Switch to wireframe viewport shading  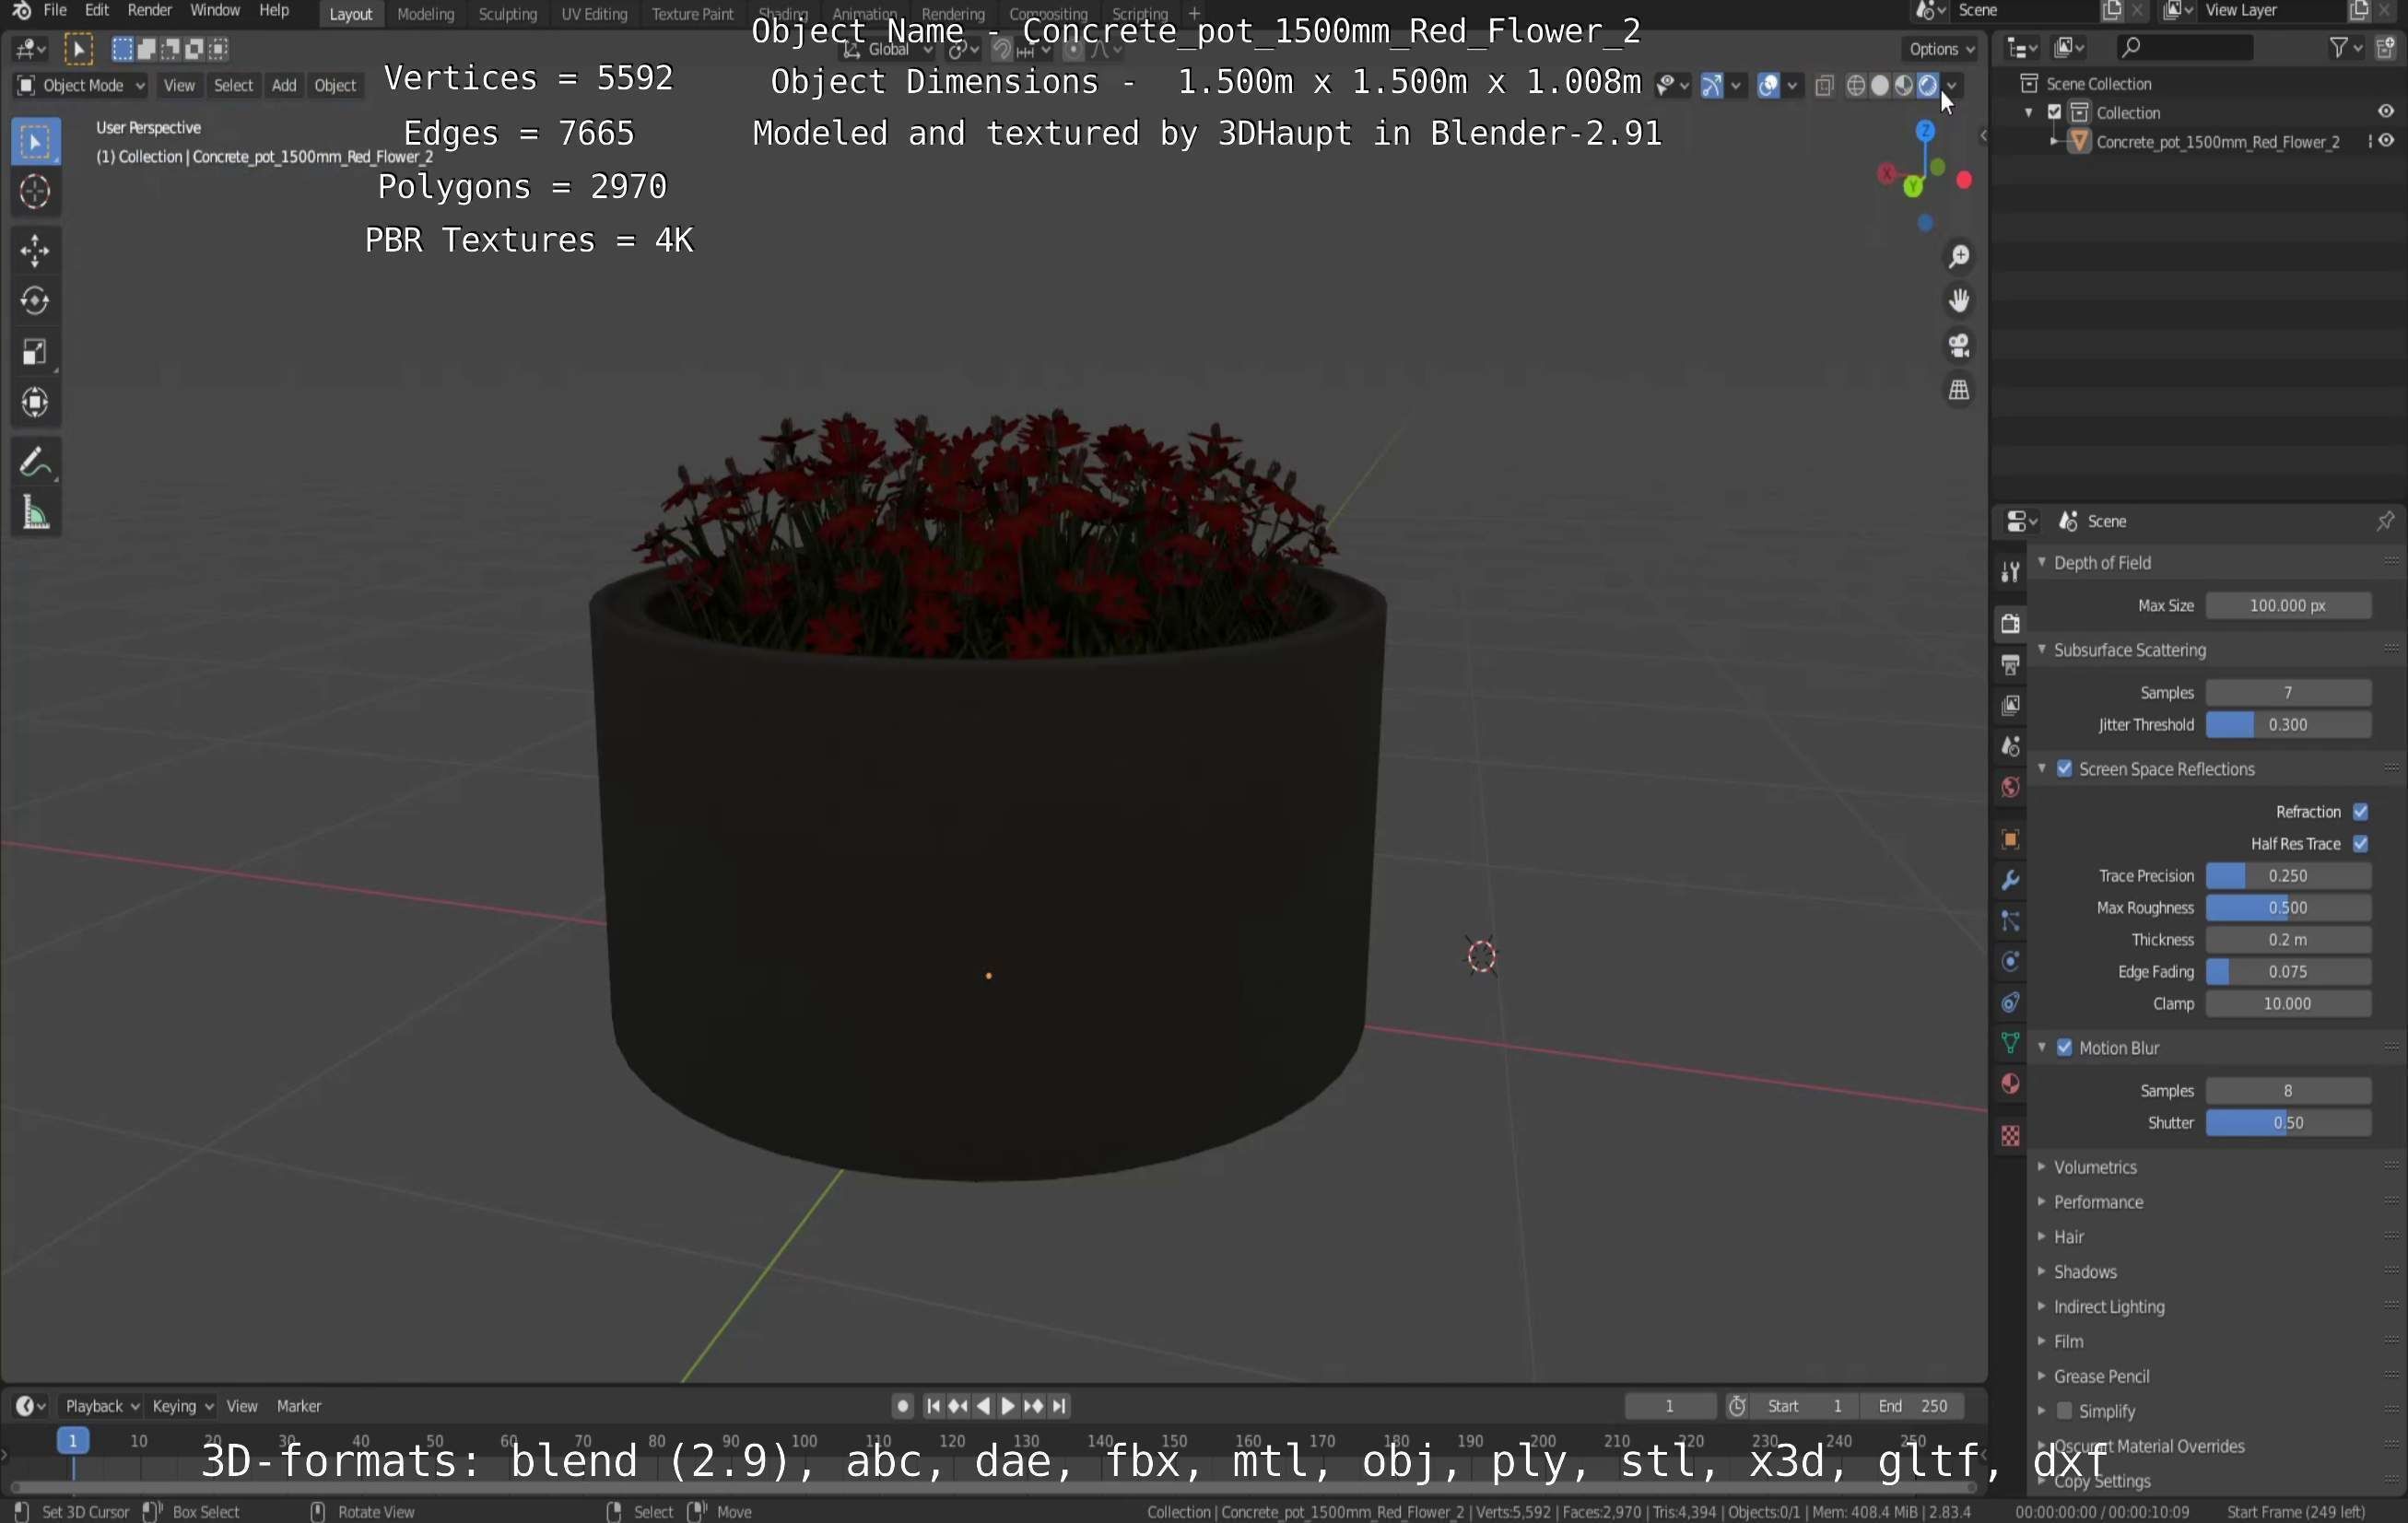[1856, 86]
